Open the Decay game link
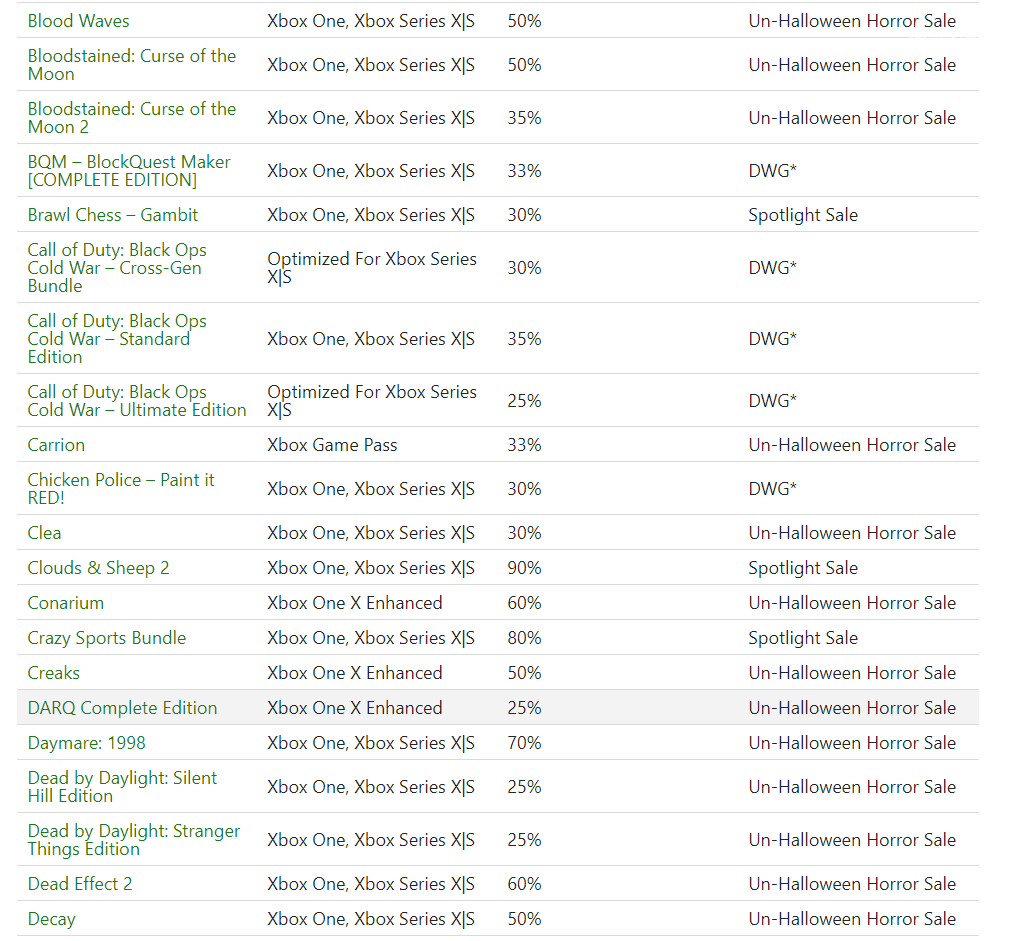Image resolution: width=1016 pixels, height=941 pixels. [52, 920]
